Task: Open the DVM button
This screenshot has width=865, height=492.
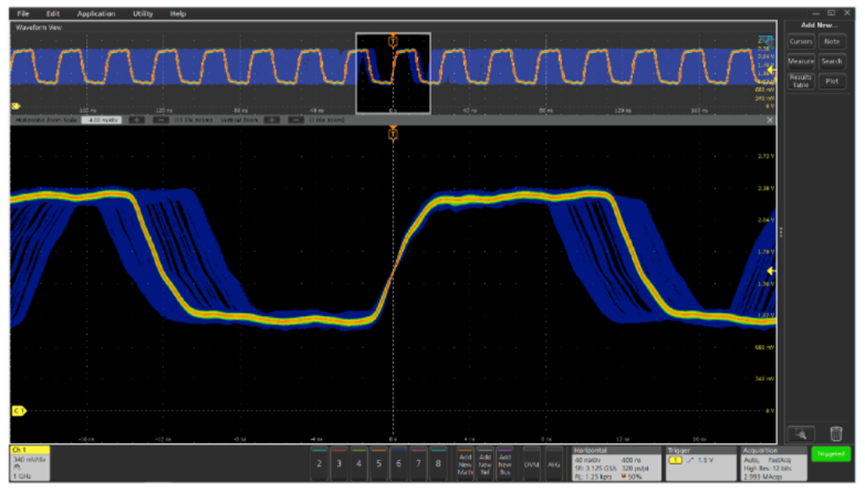Action: coord(532,464)
